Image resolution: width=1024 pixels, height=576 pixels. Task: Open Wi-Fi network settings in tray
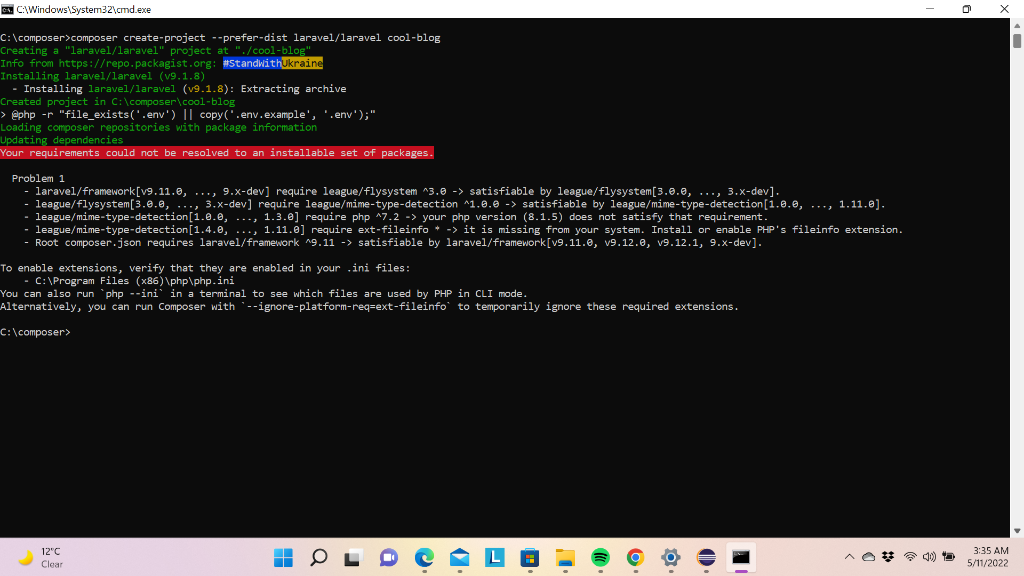(x=910, y=557)
